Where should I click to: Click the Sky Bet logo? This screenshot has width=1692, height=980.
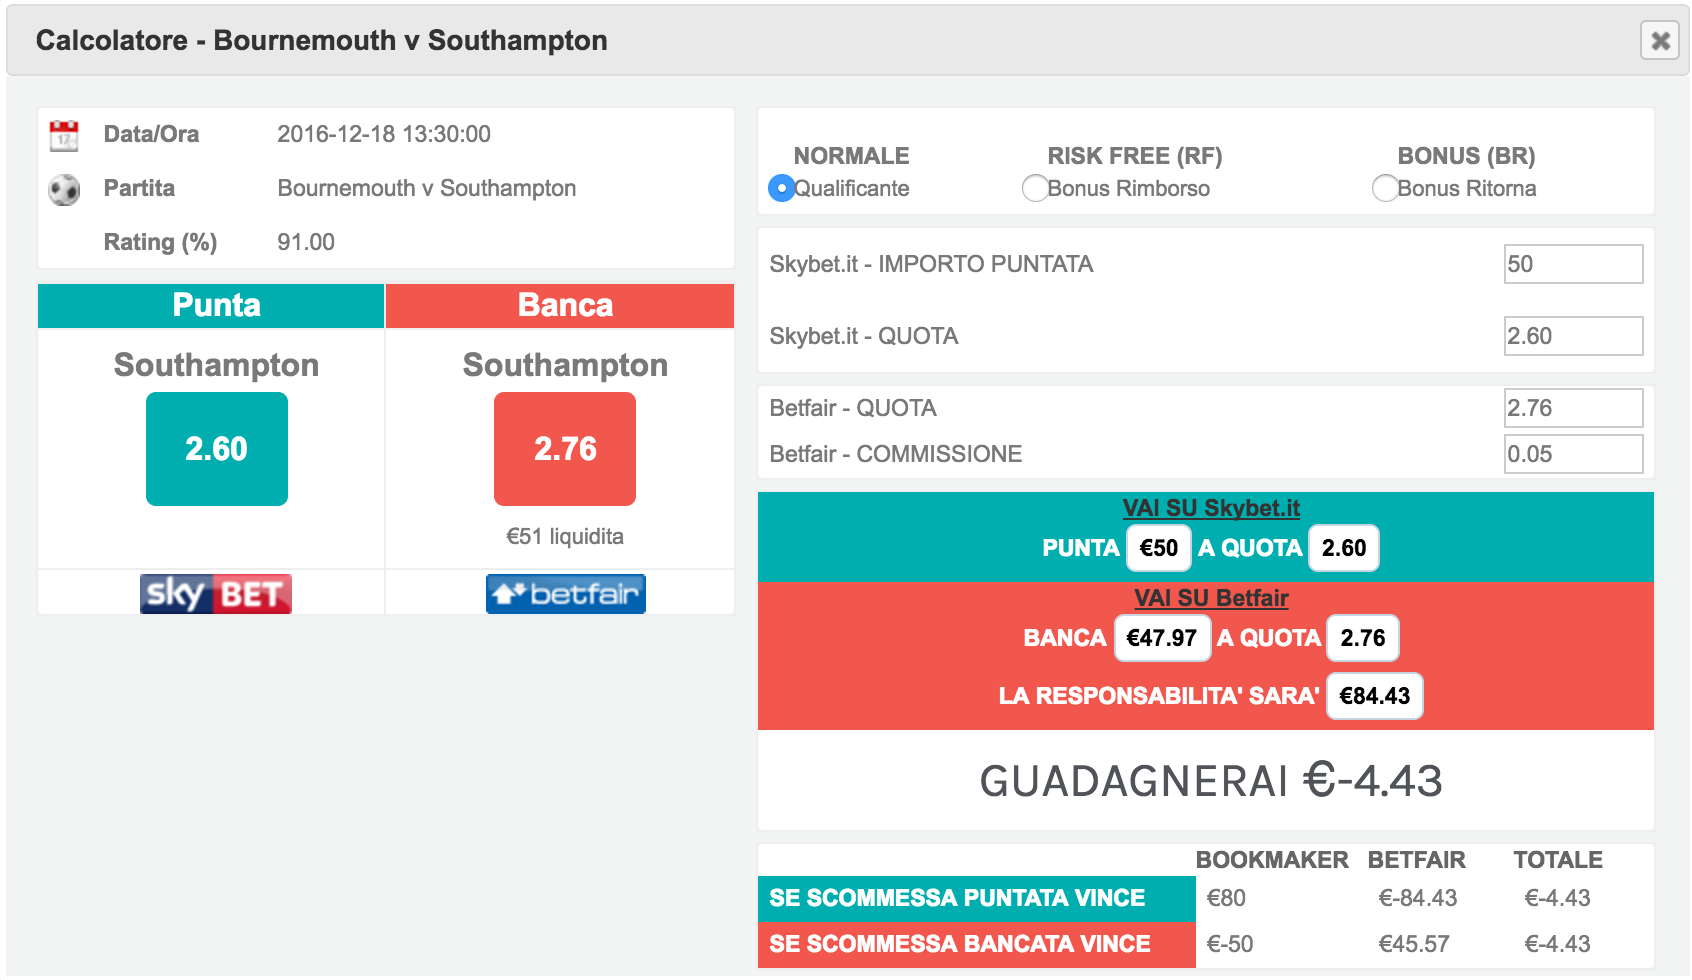pos(216,594)
